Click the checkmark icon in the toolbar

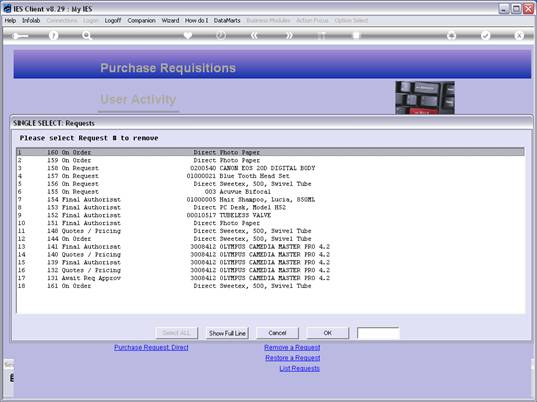click(485, 36)
